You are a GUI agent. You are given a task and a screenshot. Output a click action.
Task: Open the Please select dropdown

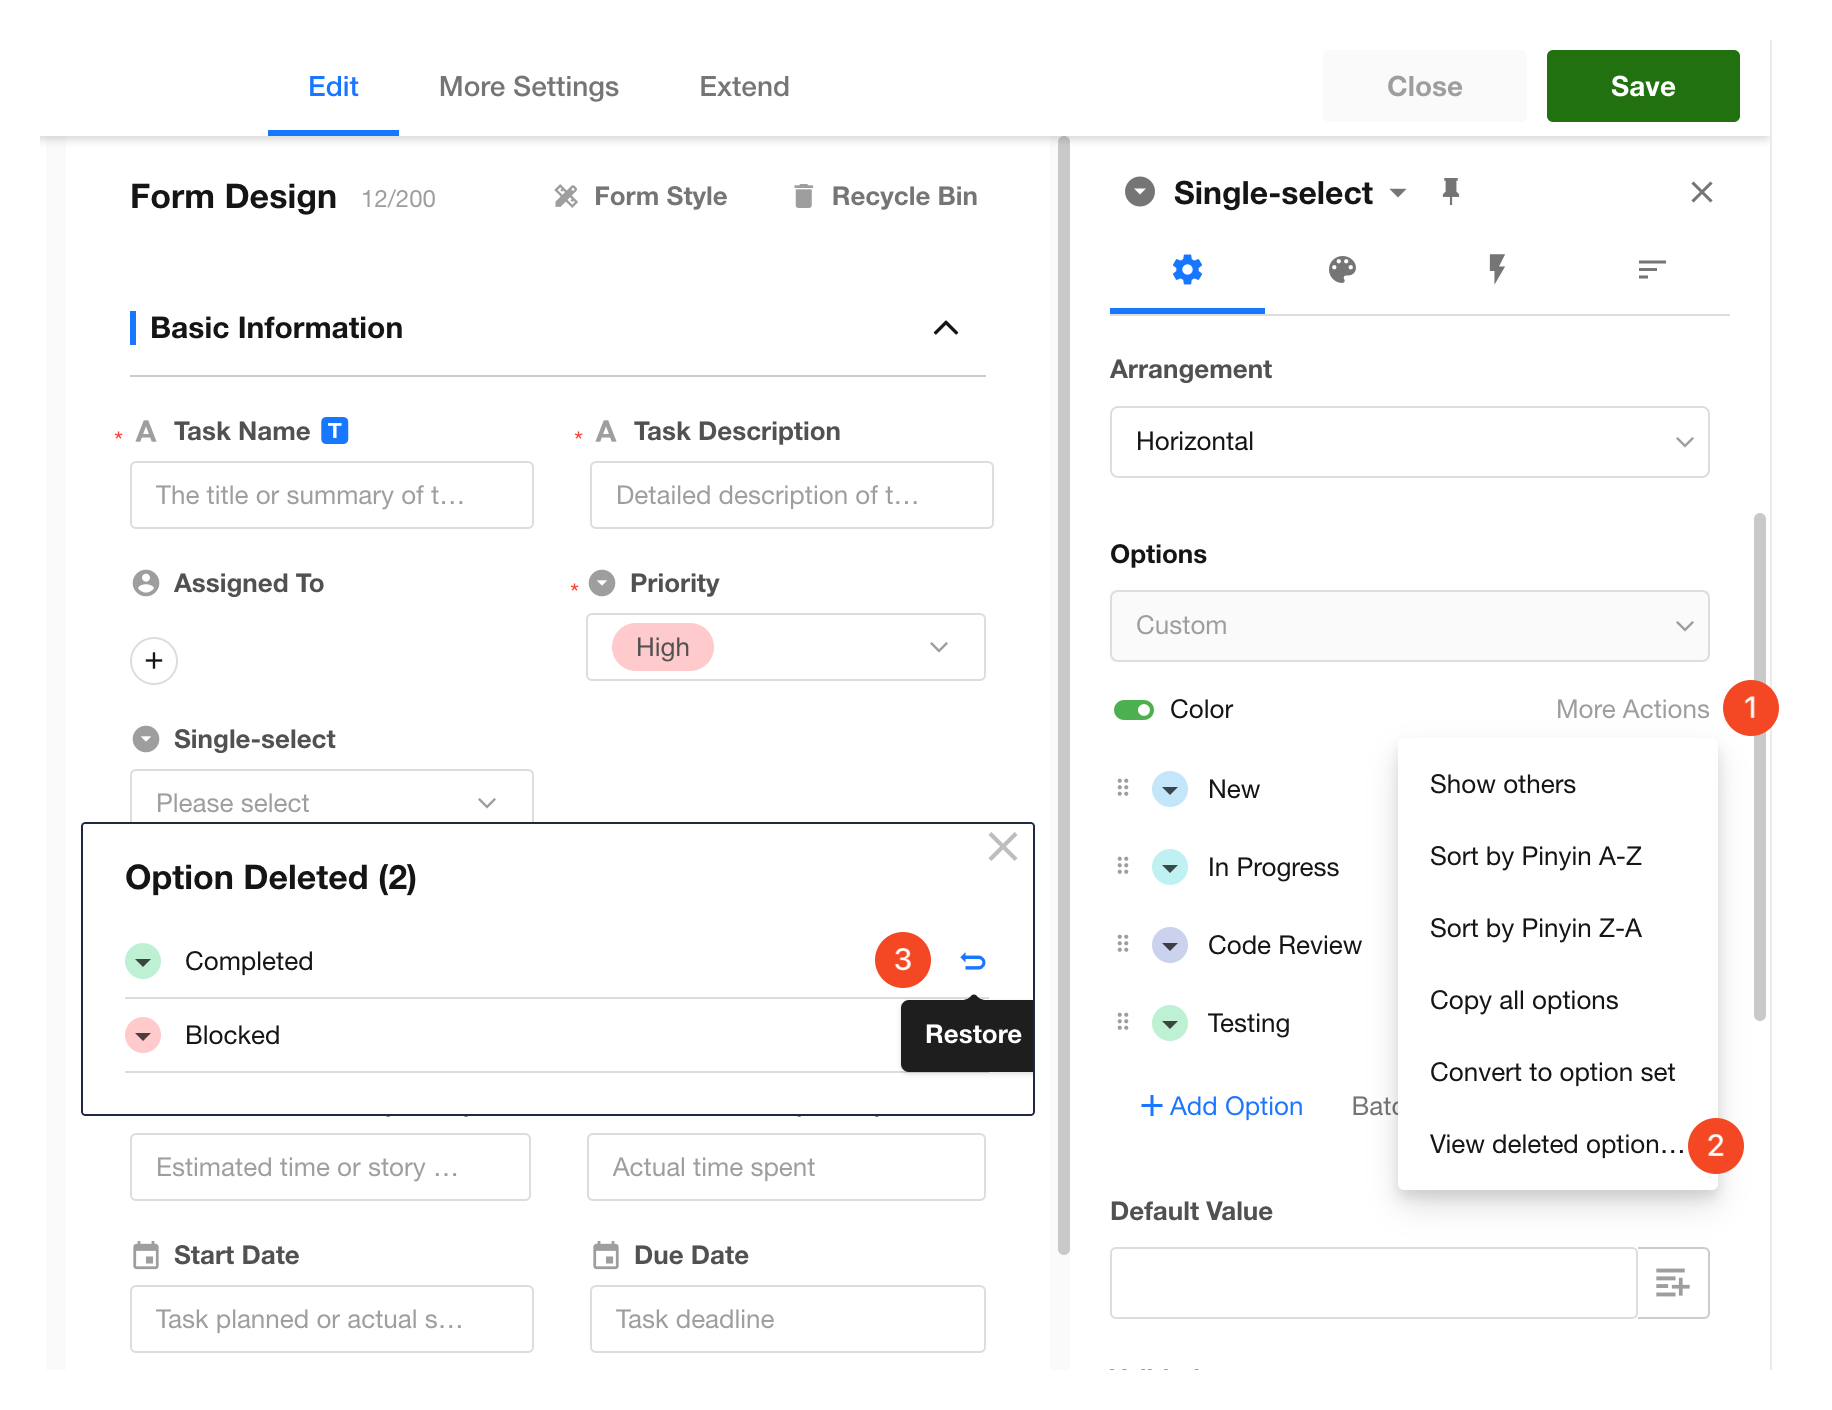coord(331,802)
